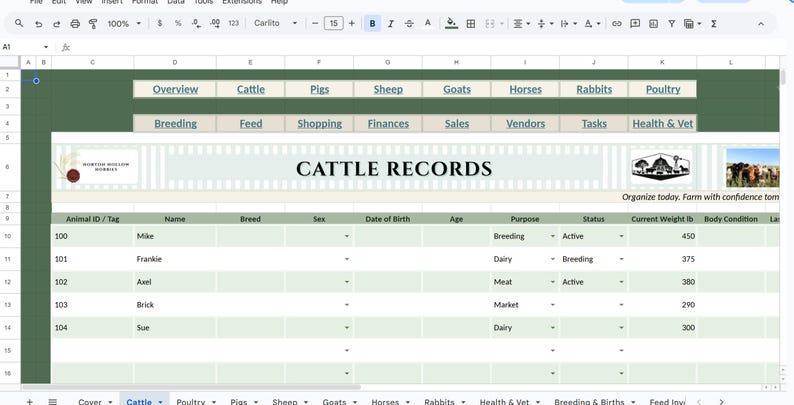The width and height of the screenshot is (794, 405).
Task: Open the Status dropdown in Sue's row
Action: (x=621, y=328)
